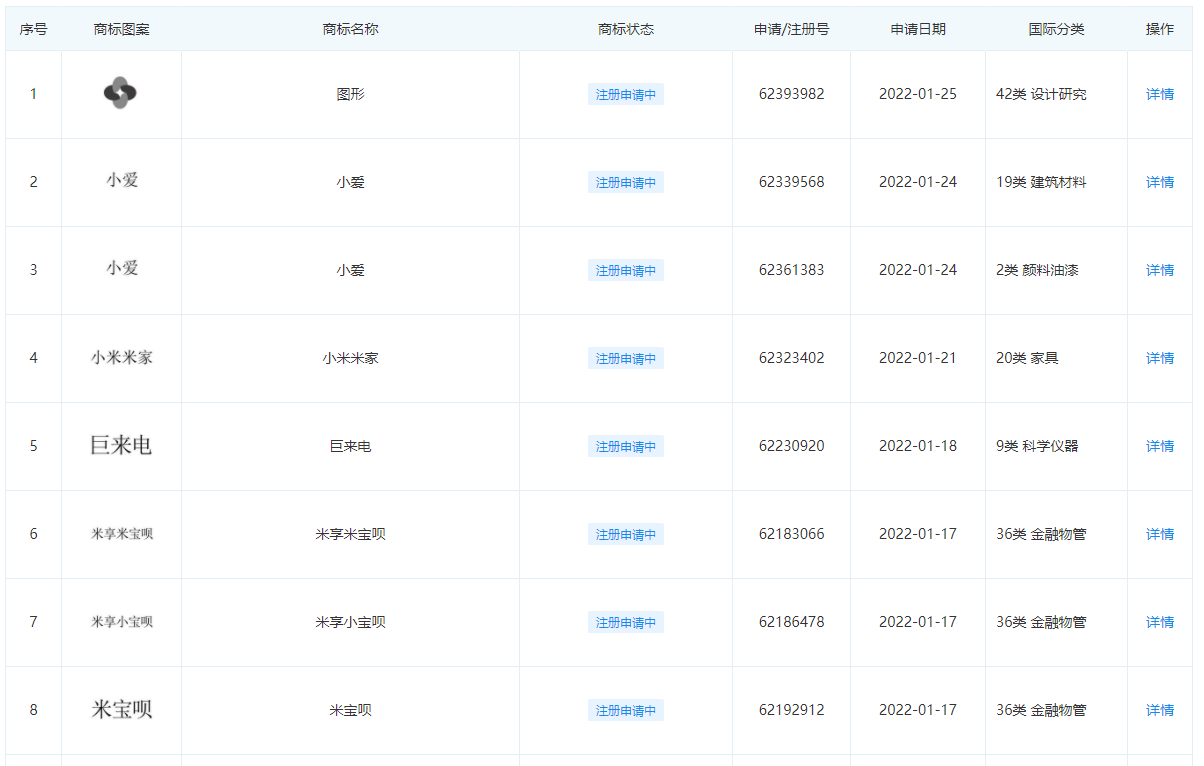This screenshot has width=1204, height=766.
Task: Click date 2022-01-21
Action: [918, 358]
